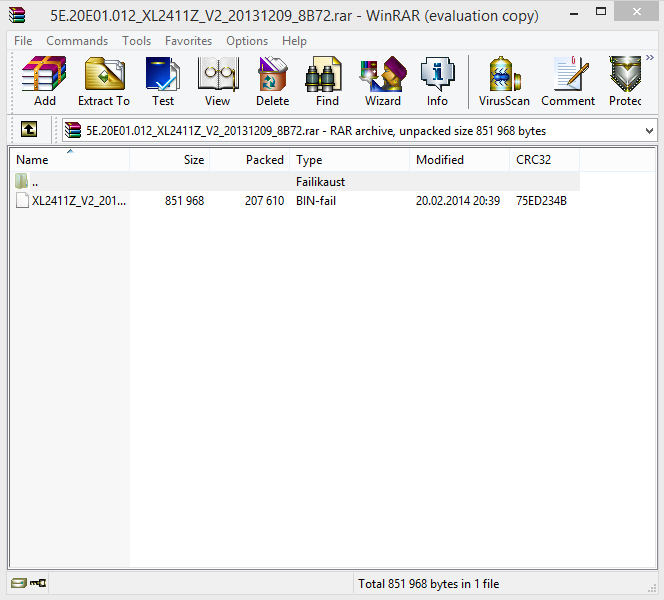Open the View file tool
The width and height of the screenshot is (664, 600).
tap(218, 81)
